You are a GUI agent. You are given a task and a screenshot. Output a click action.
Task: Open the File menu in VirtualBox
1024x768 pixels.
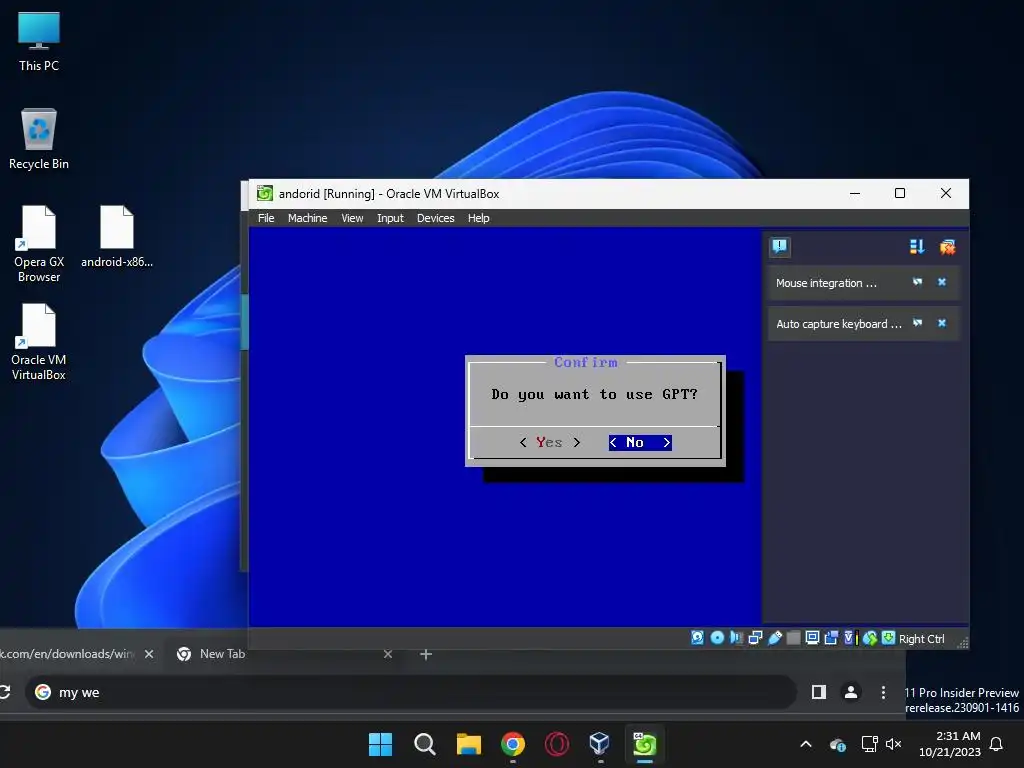[266, 218]
